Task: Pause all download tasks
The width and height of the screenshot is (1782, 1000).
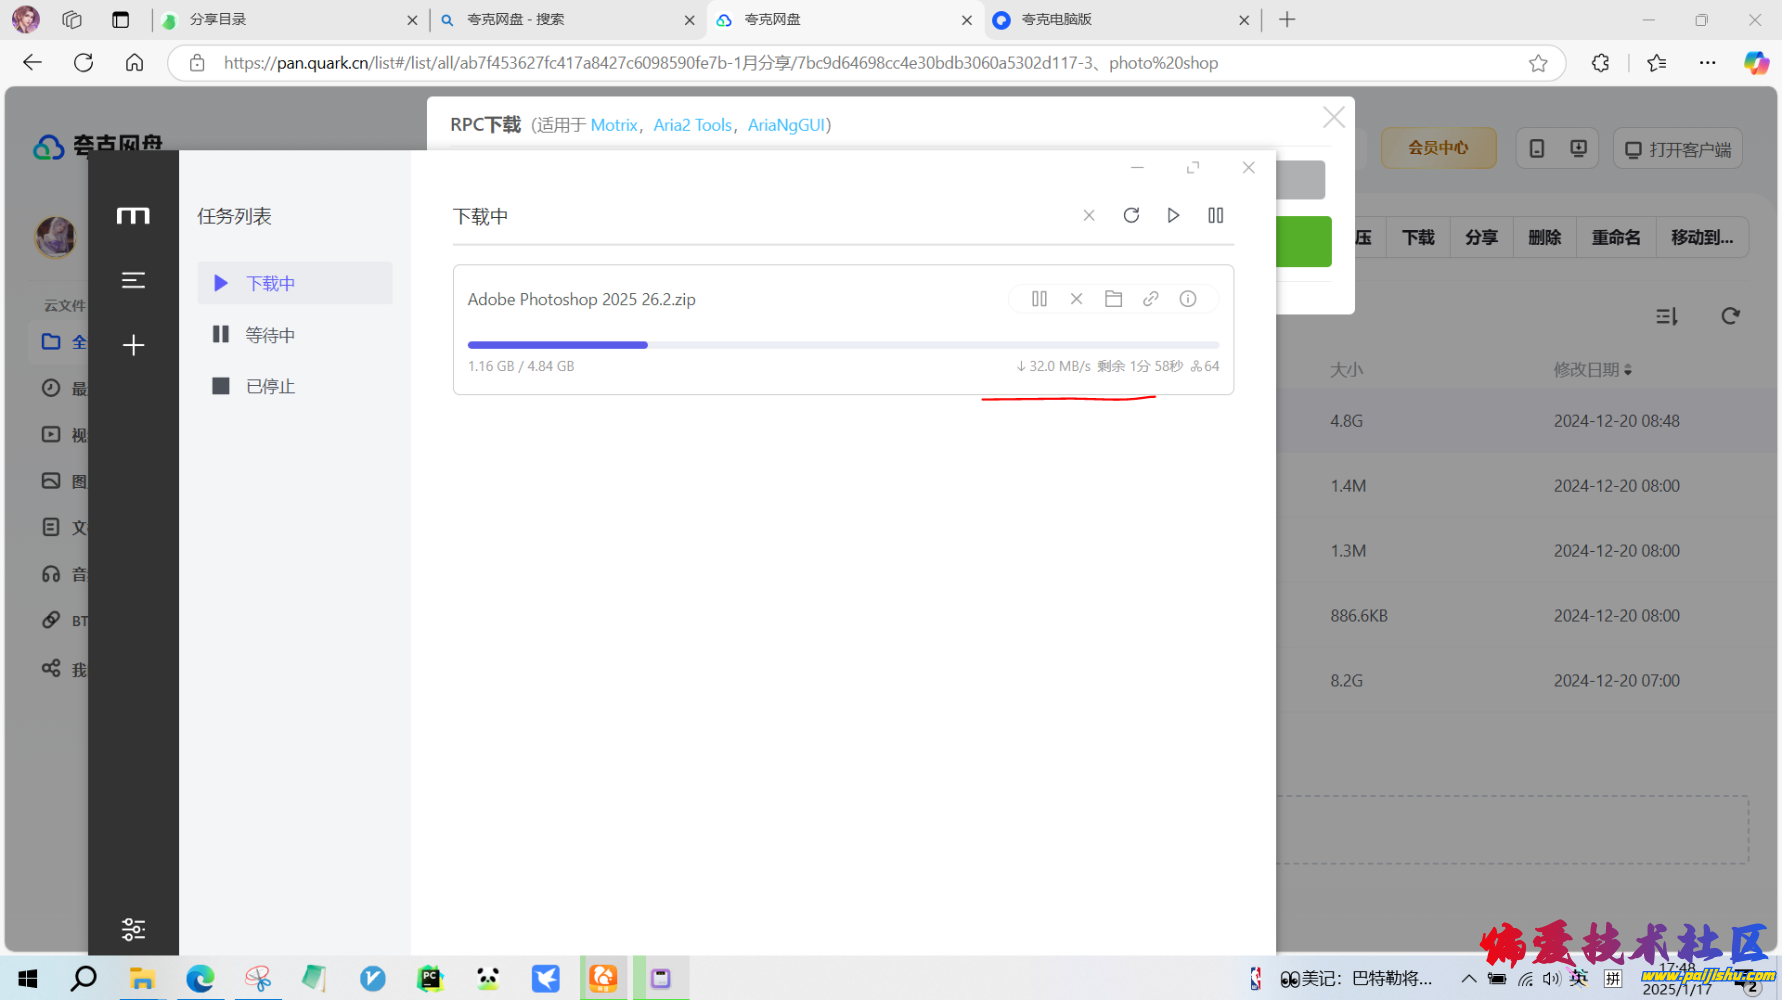Action: coord(1215,216)
